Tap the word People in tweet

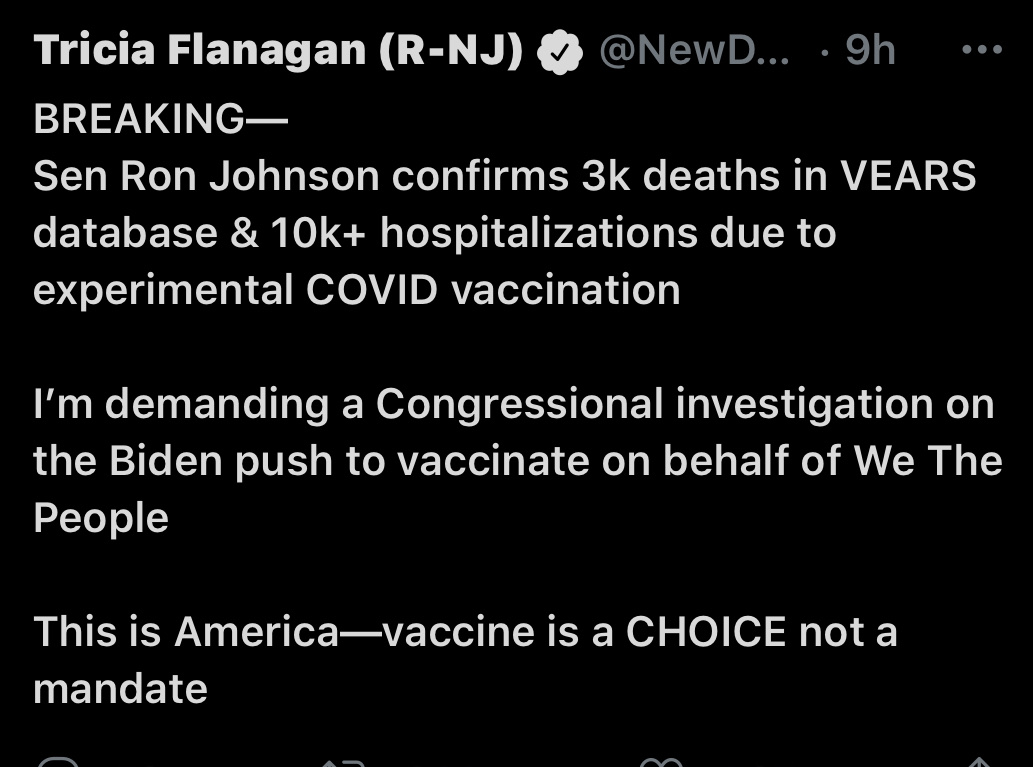pos(101,518)
